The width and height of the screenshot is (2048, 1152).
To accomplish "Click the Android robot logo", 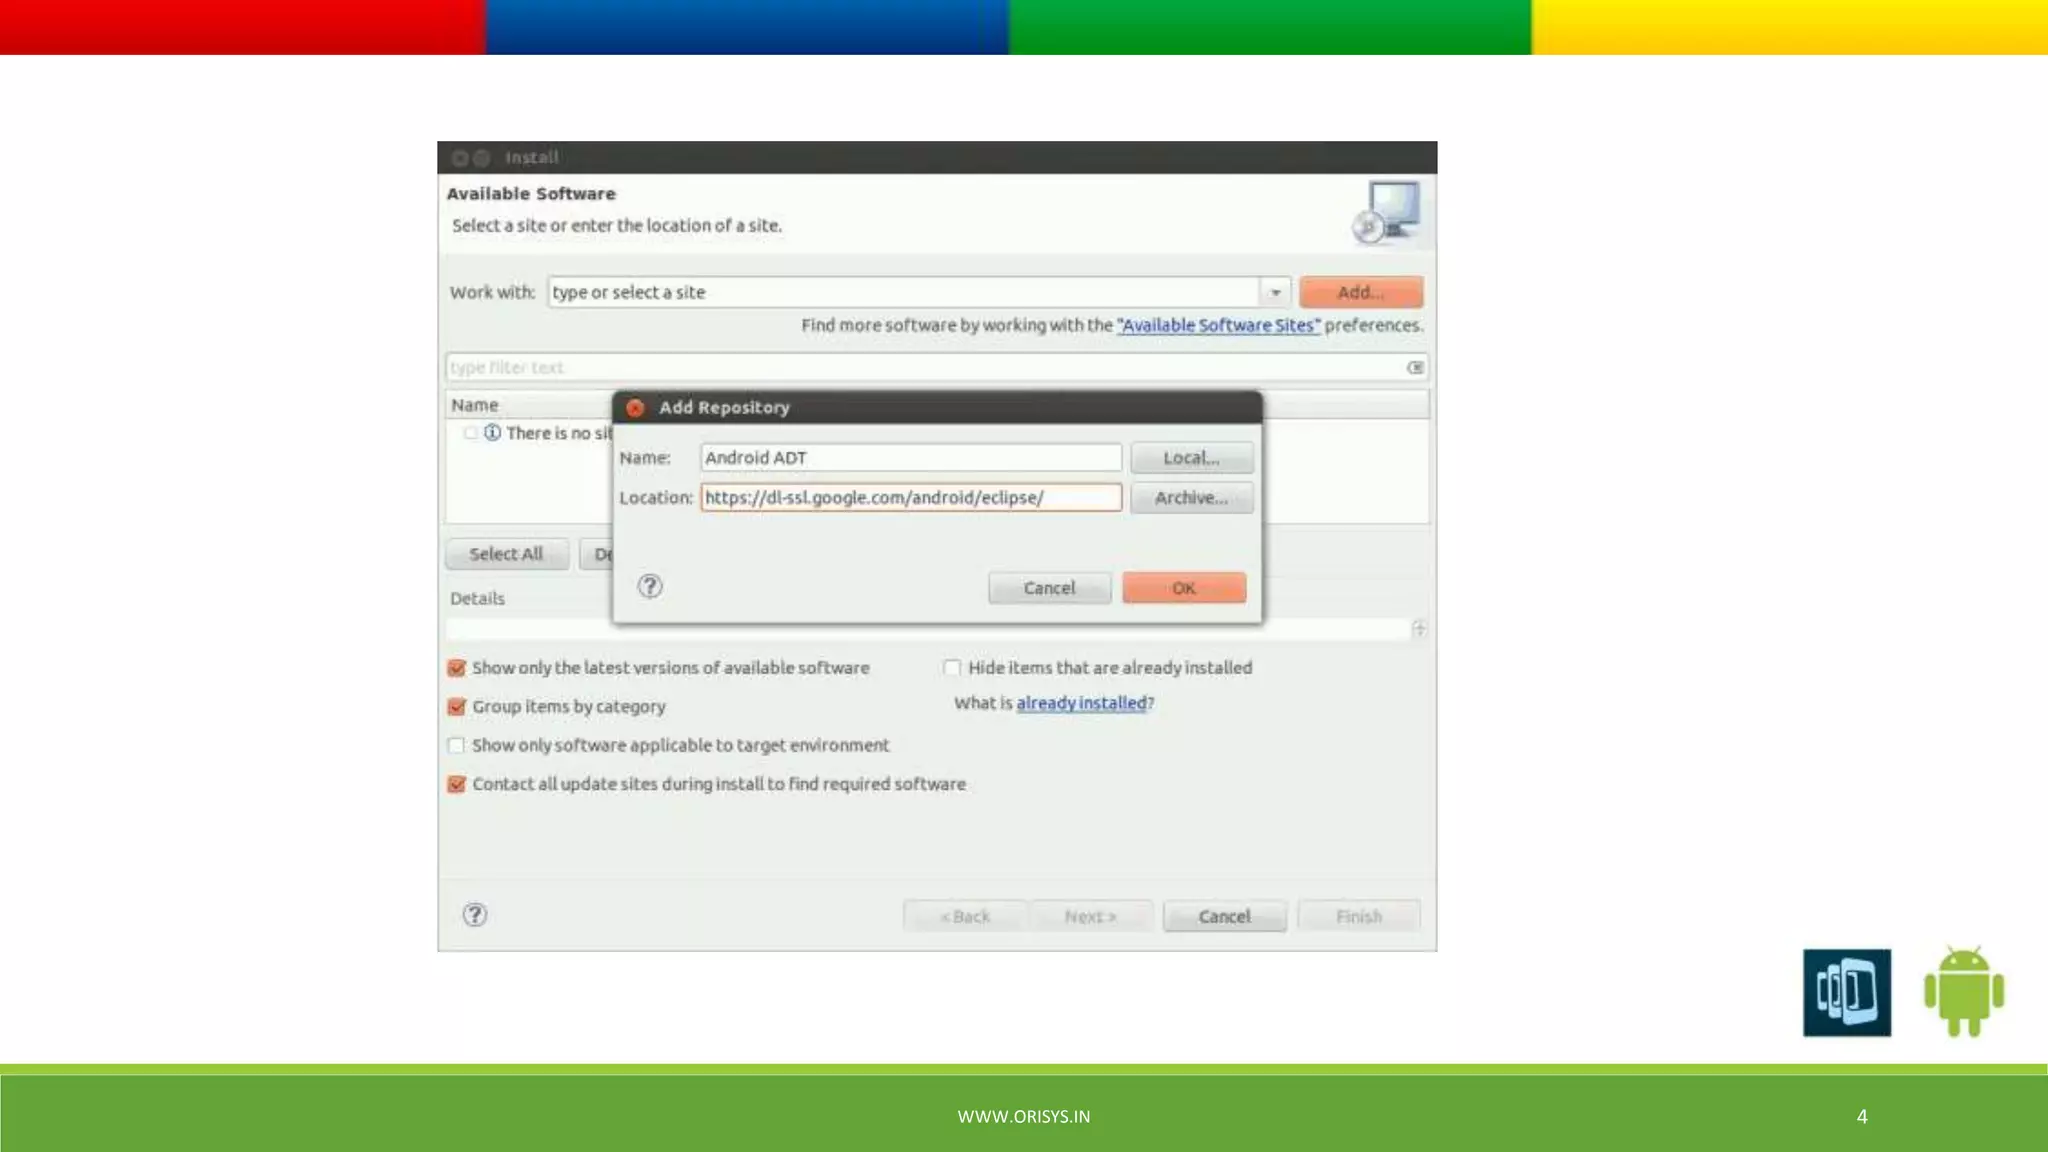I will [1964, 991].
